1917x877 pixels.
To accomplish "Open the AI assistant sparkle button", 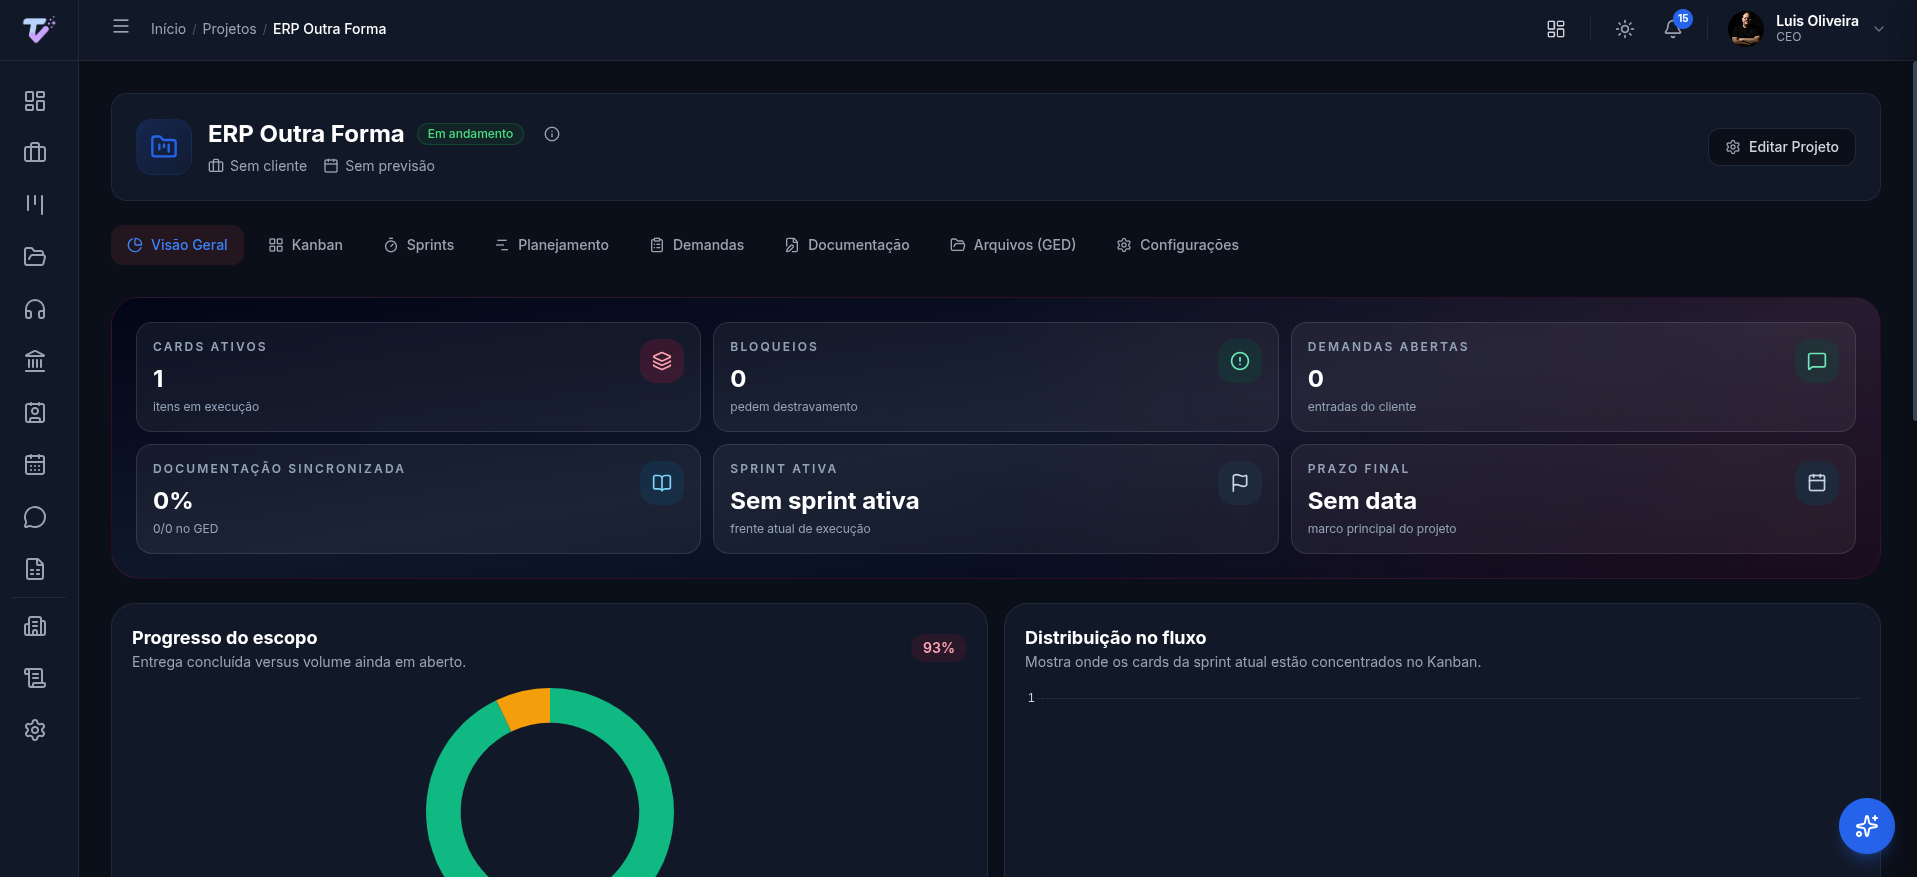I will pos(1867,826).
